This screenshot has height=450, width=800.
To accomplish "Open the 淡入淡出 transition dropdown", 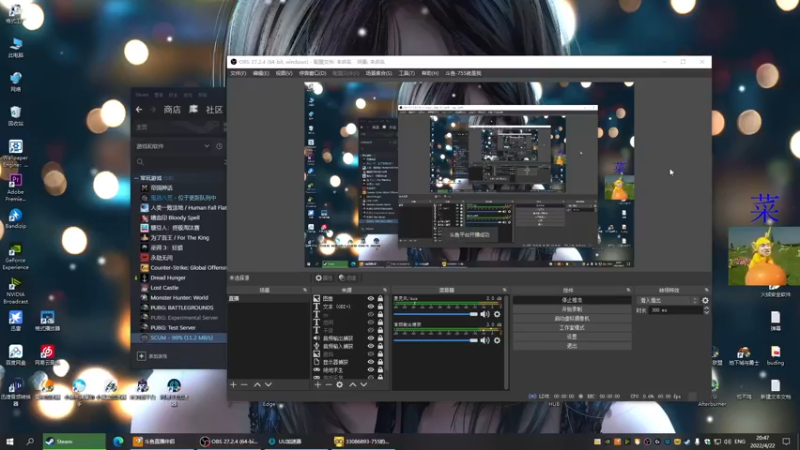I will pyautogui.click(x=667, y=301).
